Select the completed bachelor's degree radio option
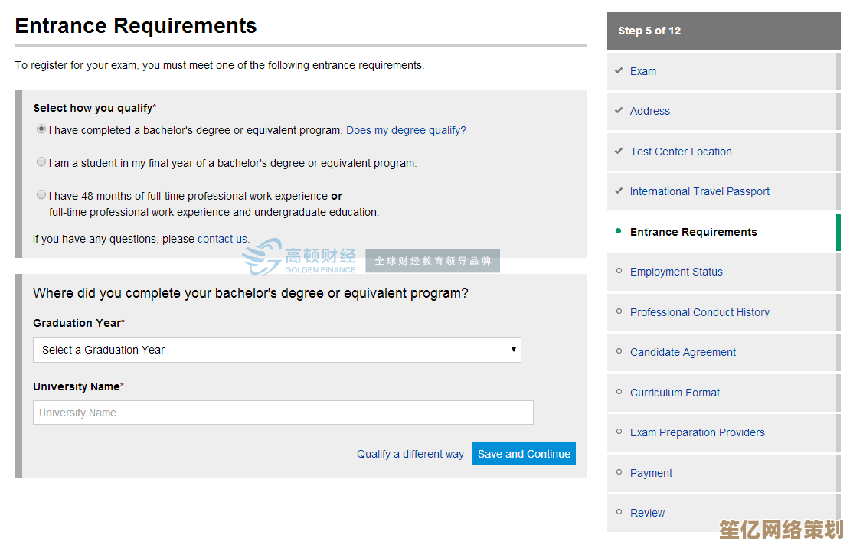850x548 pixels. (x=42, y=129)
